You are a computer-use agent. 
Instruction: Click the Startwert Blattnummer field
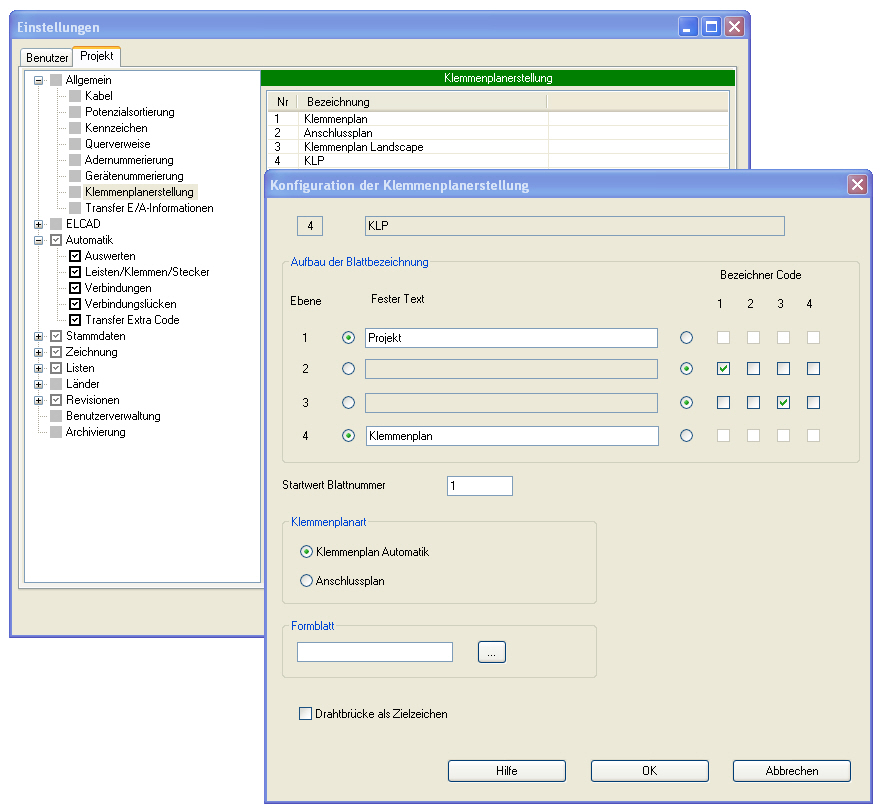[480, 486]
